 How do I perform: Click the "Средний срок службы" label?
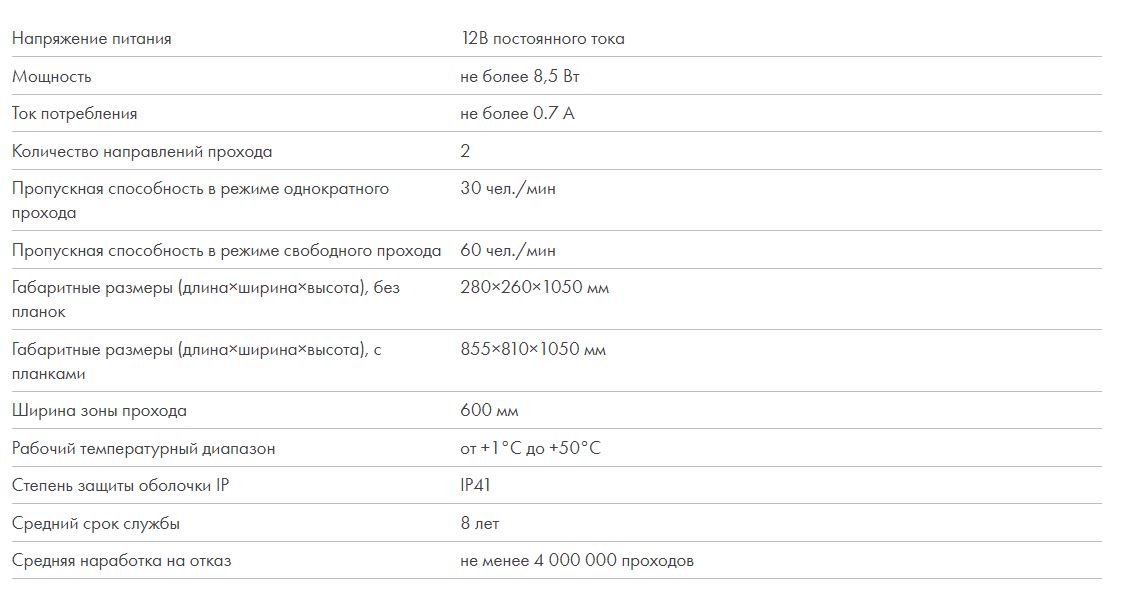[96, 524]
